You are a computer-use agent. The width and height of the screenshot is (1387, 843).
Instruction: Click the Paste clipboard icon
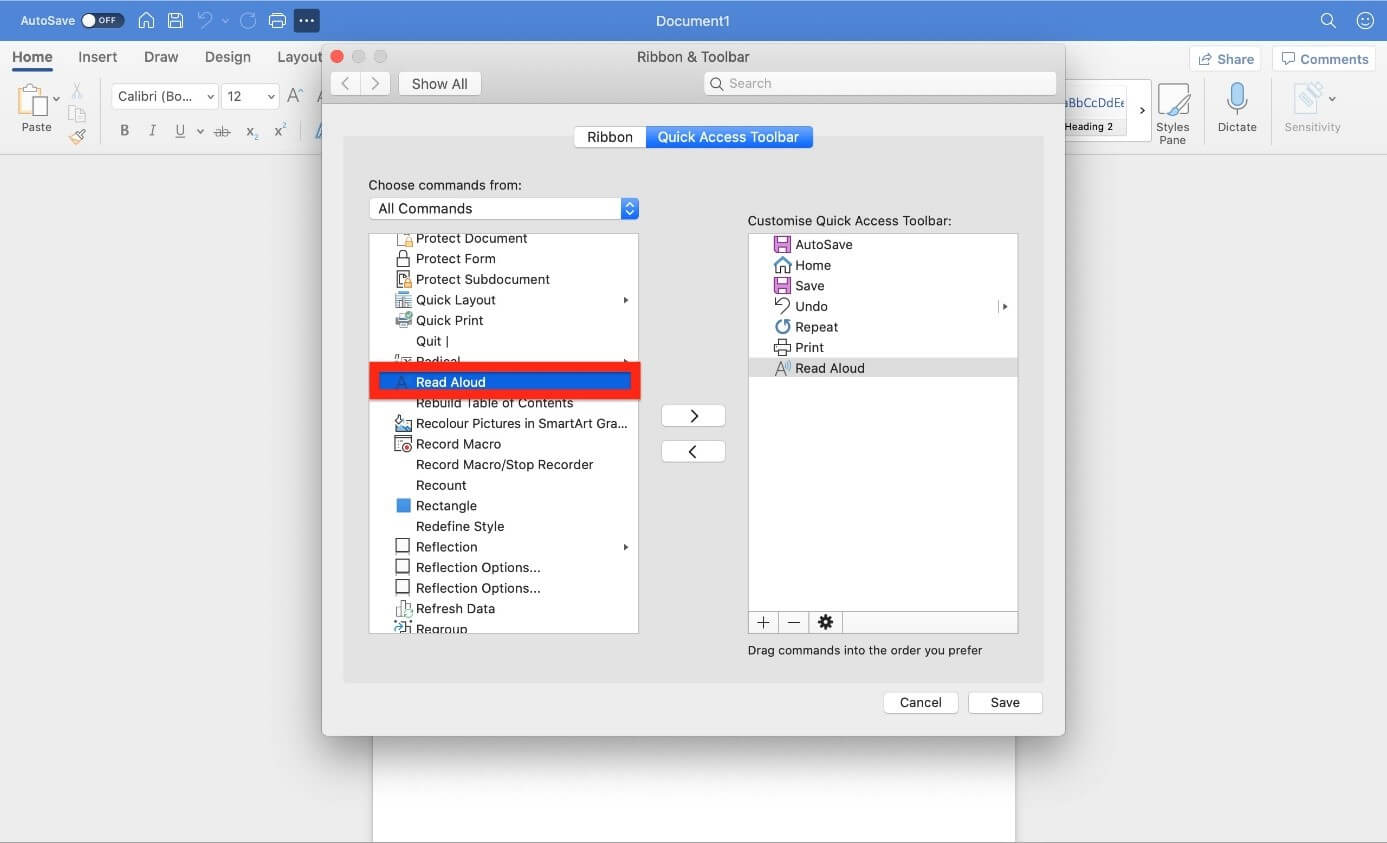(x=34, y=100)
